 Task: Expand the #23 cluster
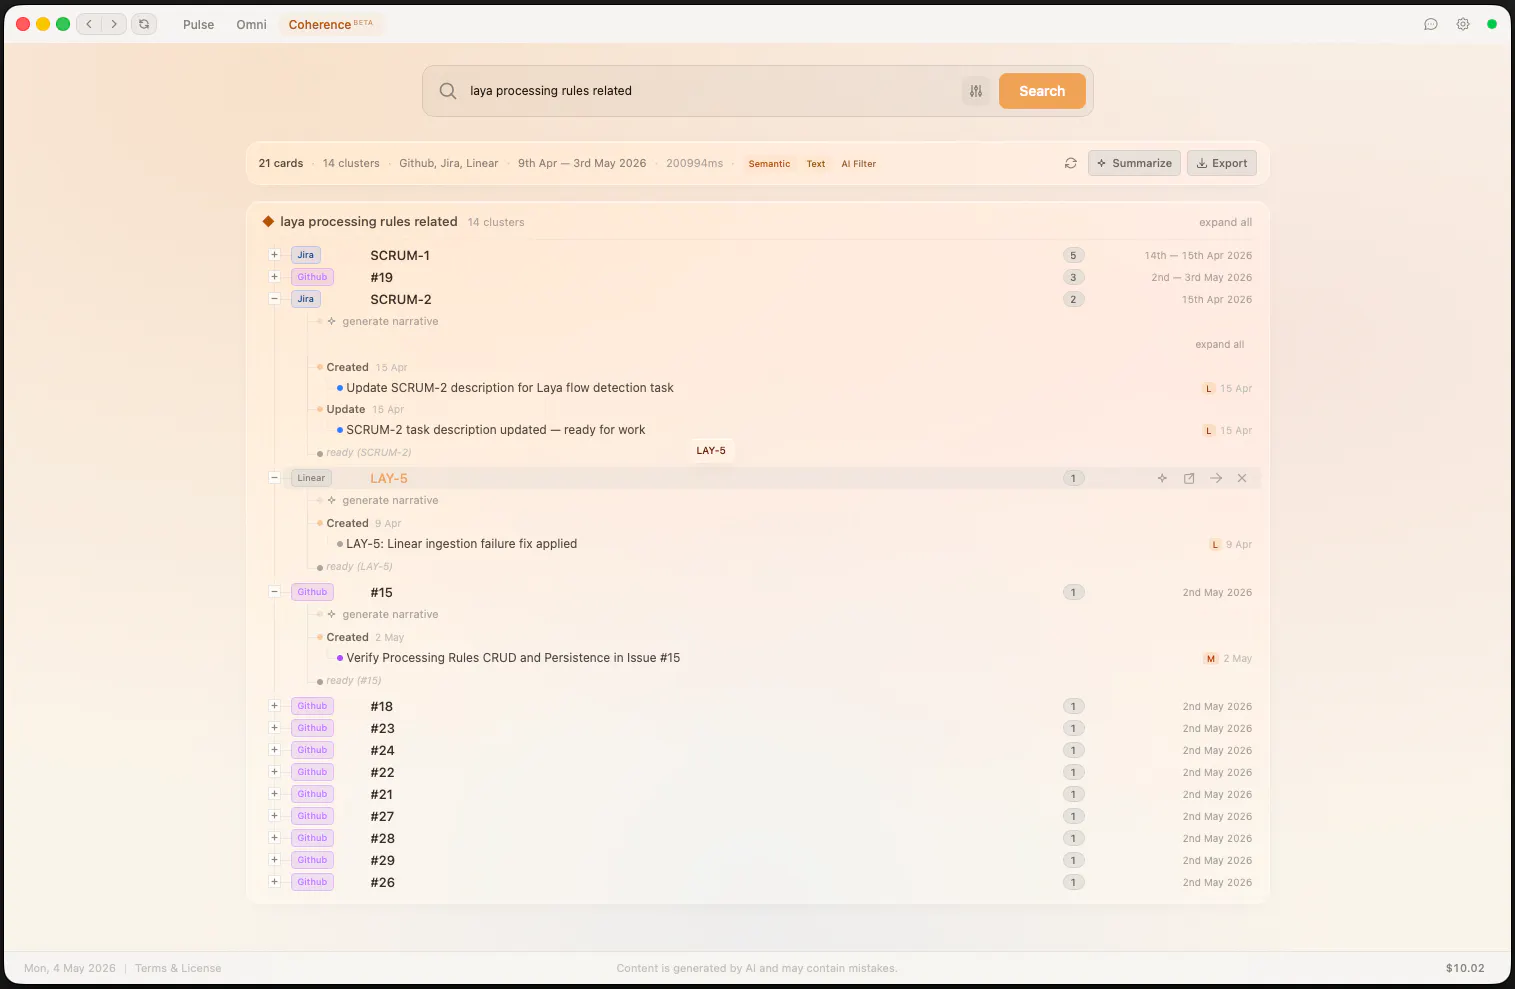pyautogui.click(x=274, y=728)
